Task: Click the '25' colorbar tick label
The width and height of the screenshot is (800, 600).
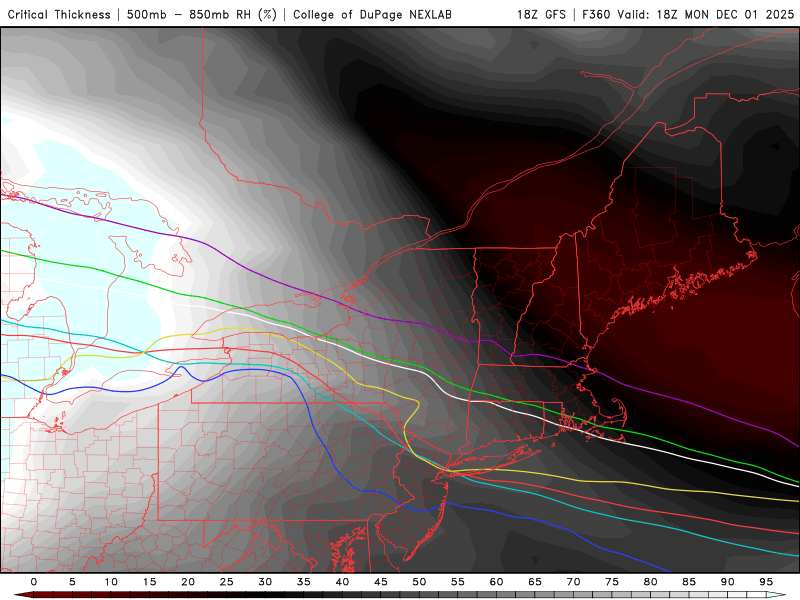Action: (227, 582)
